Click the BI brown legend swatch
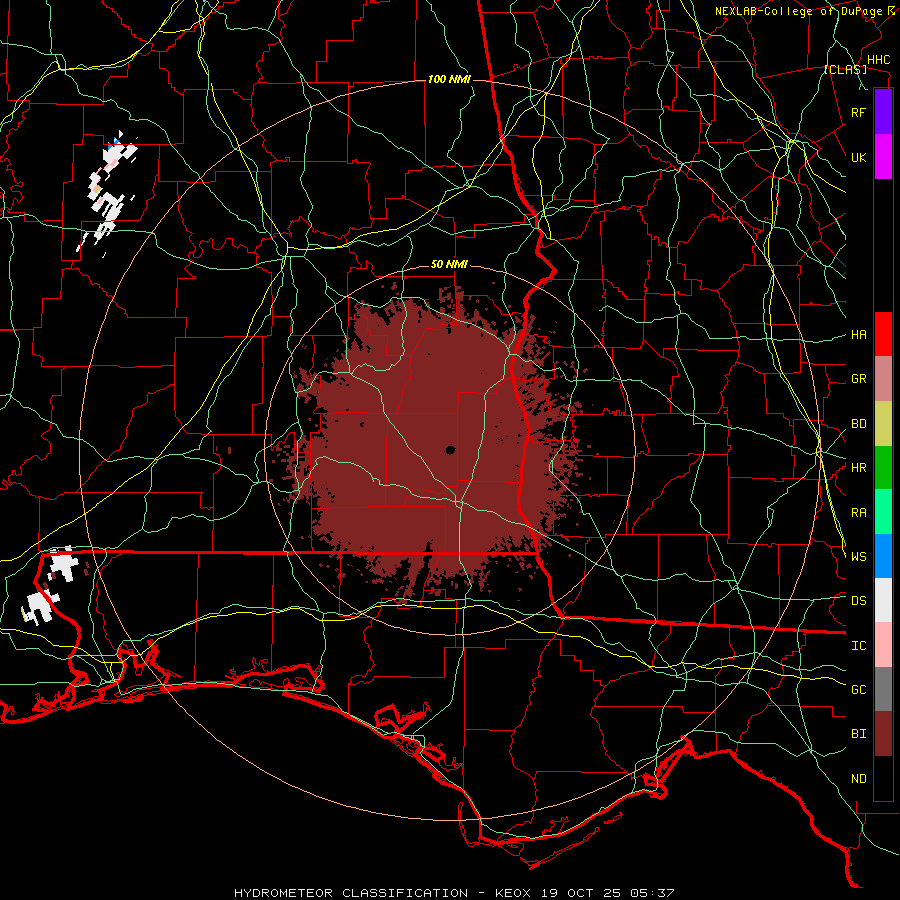900x900 pixels. 883,734
